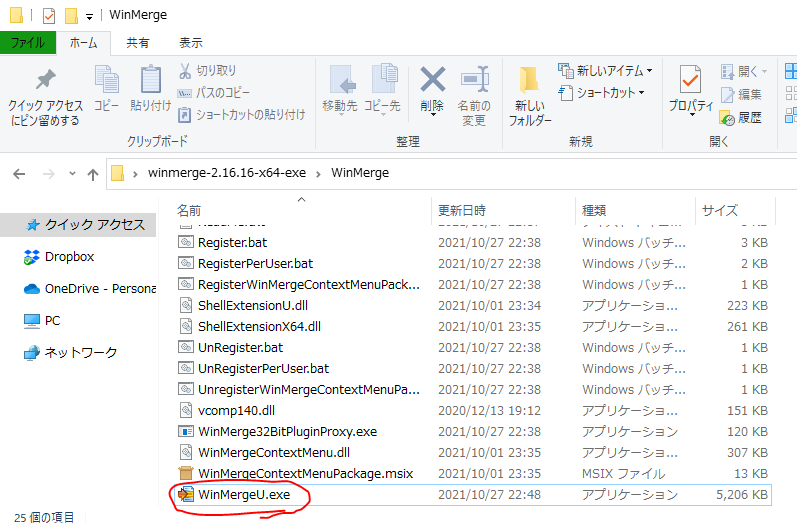Click the Edit (編集) ribbon button
This screenshot has height=528, width=797.
pyautogui.click(x=741, y=95)
